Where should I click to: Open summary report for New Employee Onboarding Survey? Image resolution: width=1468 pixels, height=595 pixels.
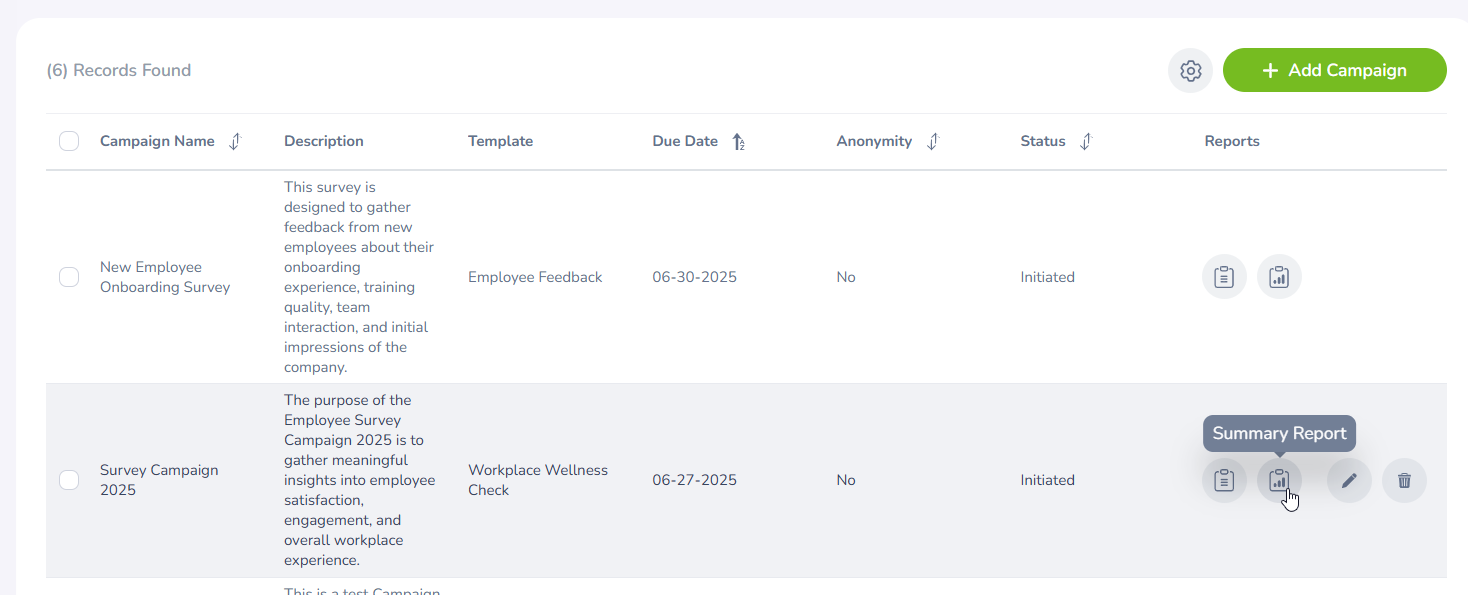(x=1279, y=277)
